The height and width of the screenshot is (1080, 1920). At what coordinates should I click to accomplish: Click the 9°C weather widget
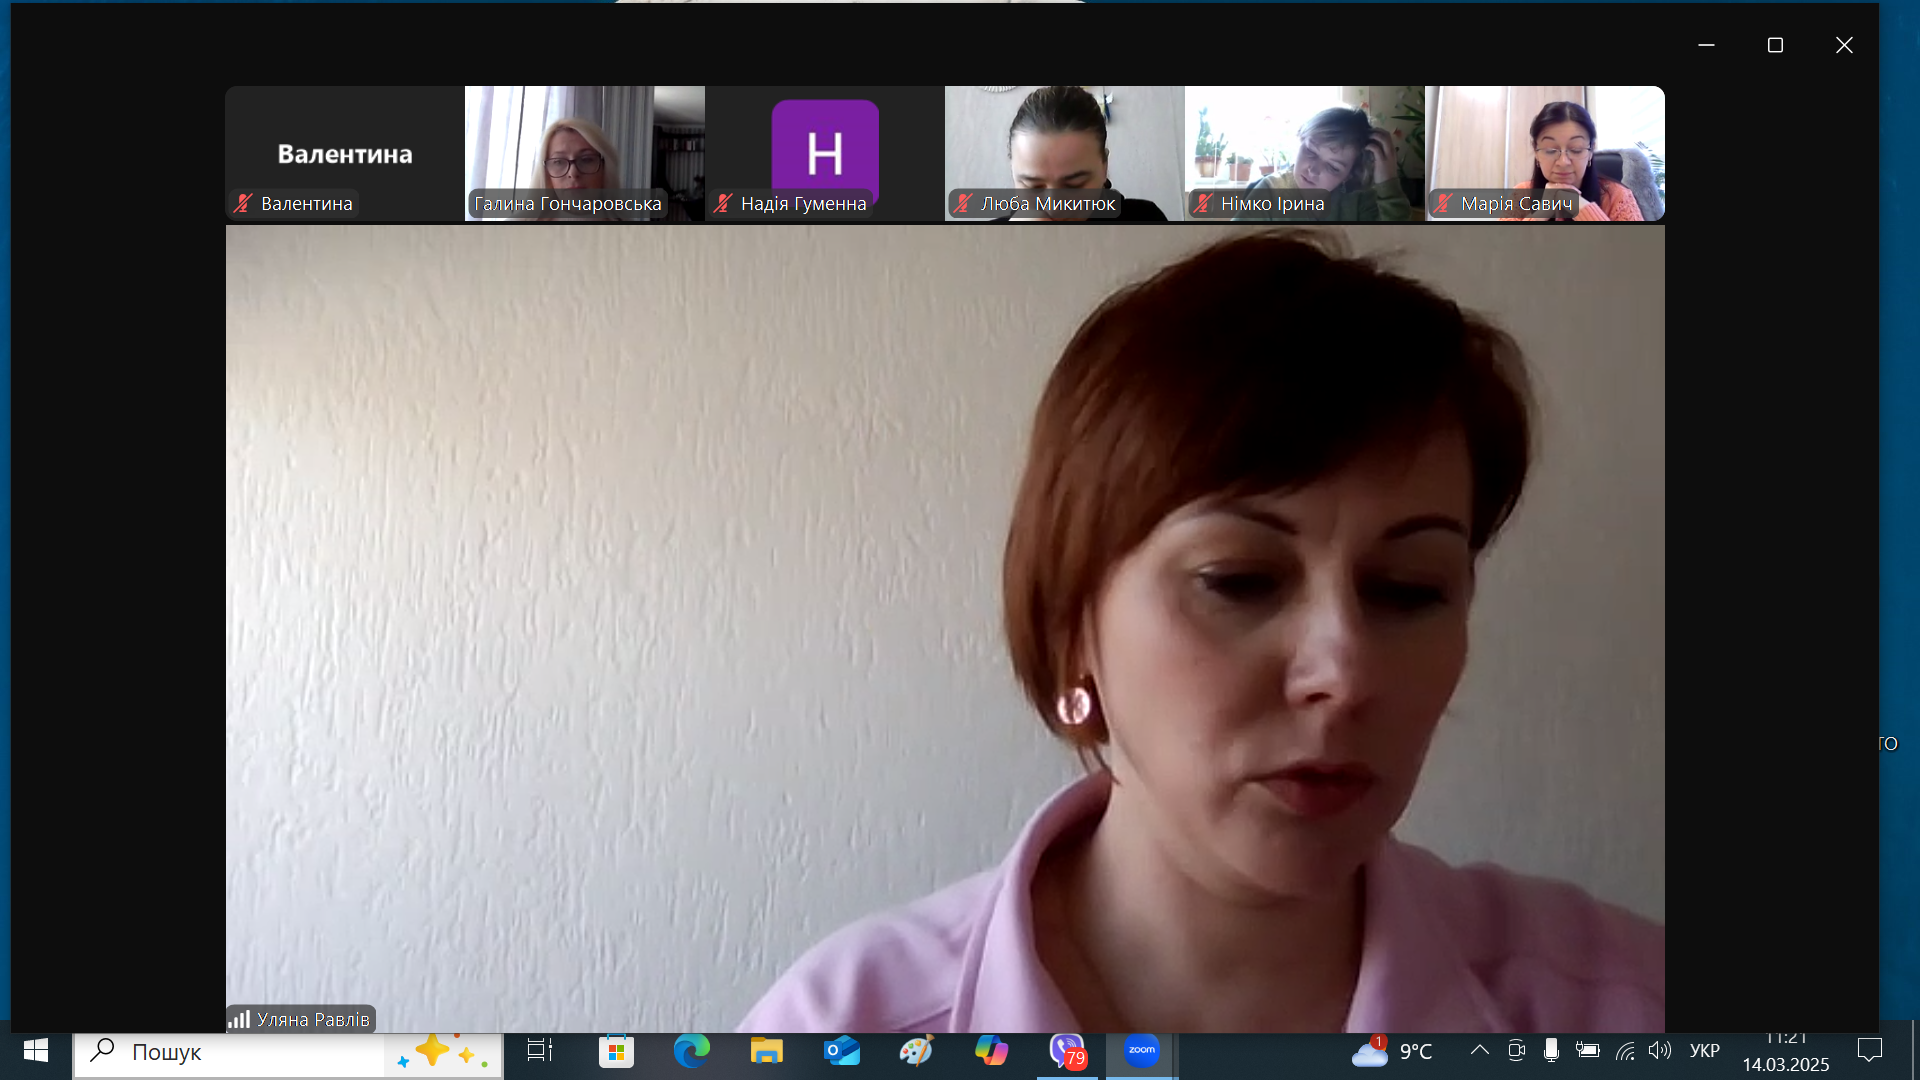click(x=1393, y=1051)
